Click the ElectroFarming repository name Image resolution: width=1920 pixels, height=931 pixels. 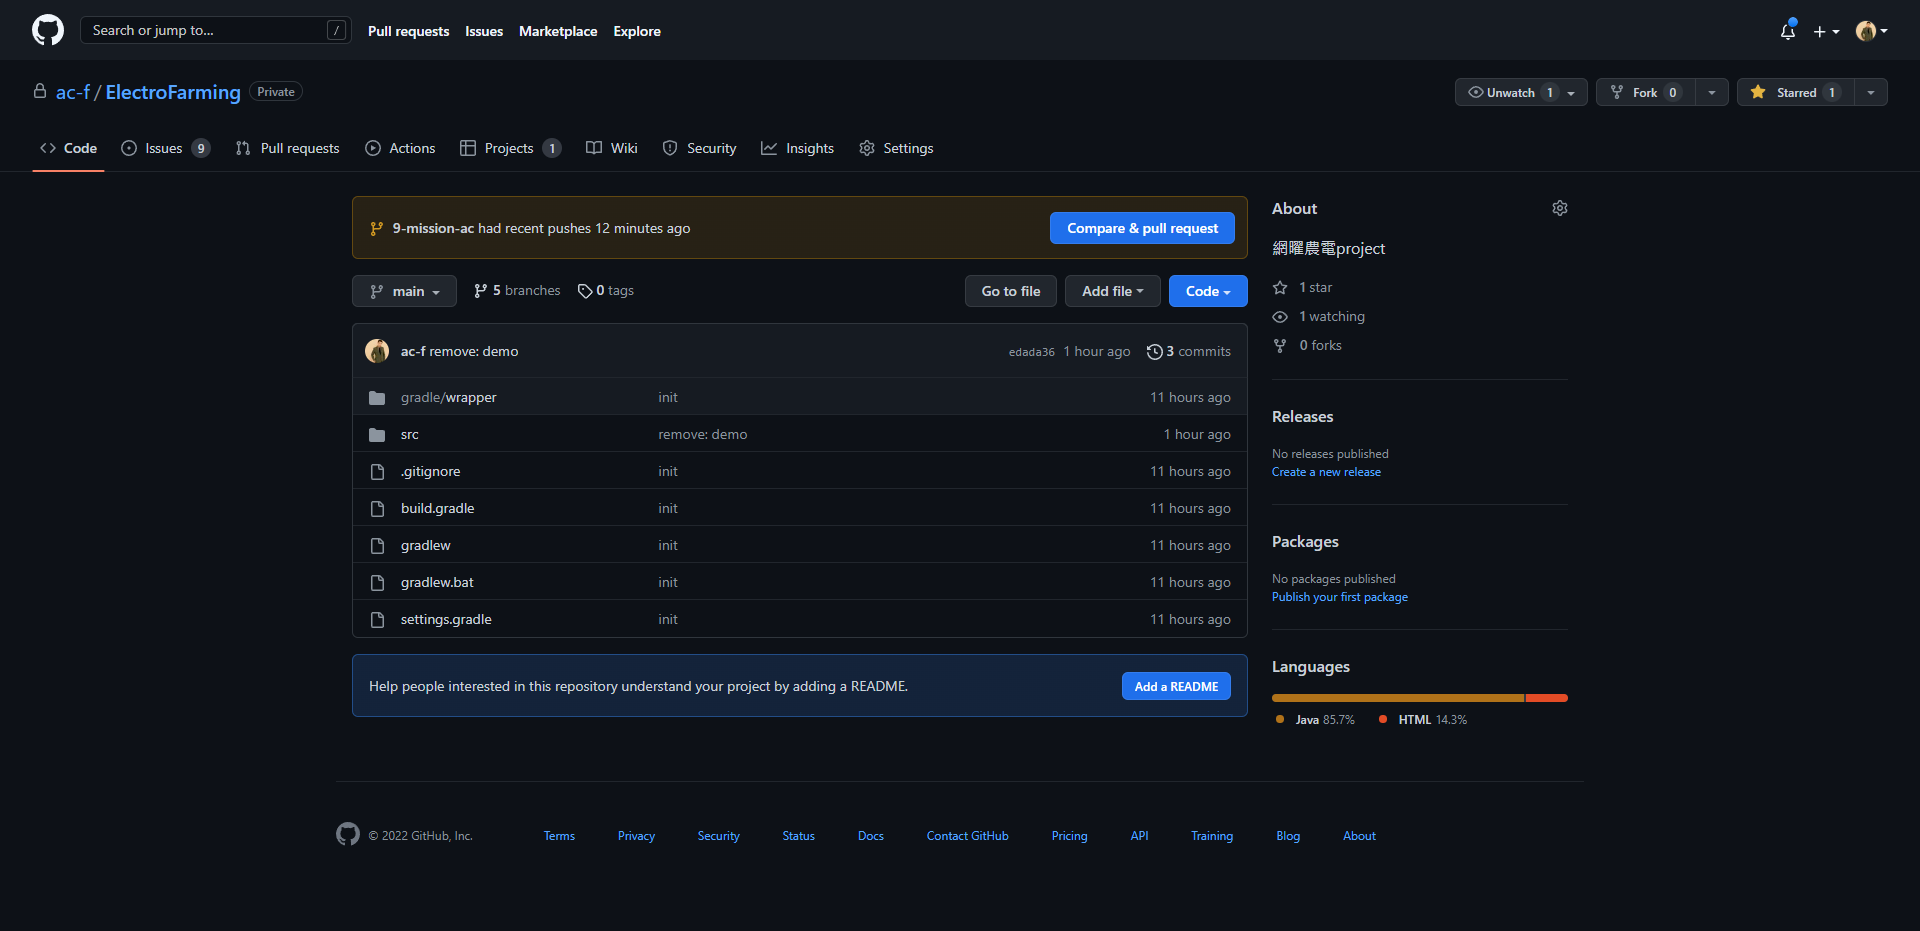173,92
